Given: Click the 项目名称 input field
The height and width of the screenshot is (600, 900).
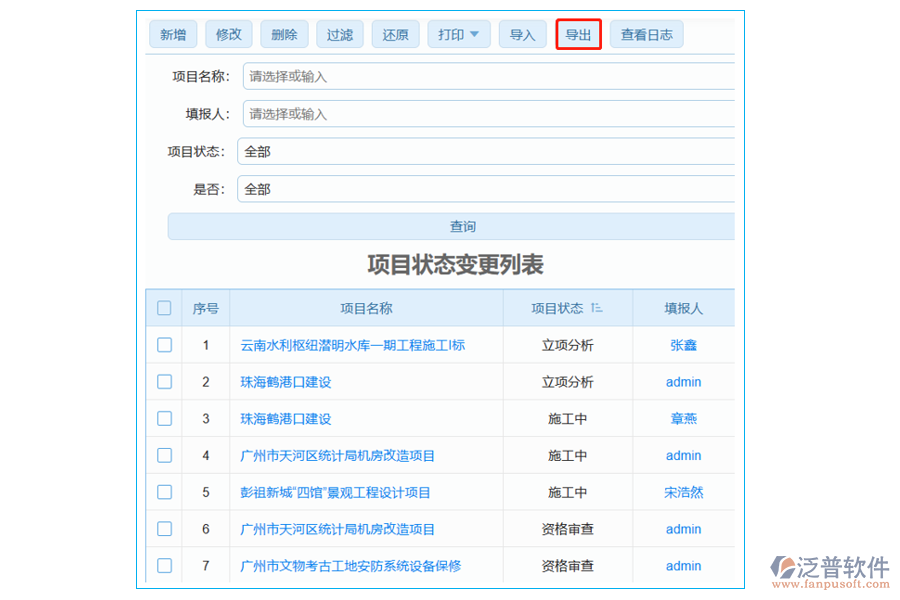Looking at the screenshot, I should 450,75.
